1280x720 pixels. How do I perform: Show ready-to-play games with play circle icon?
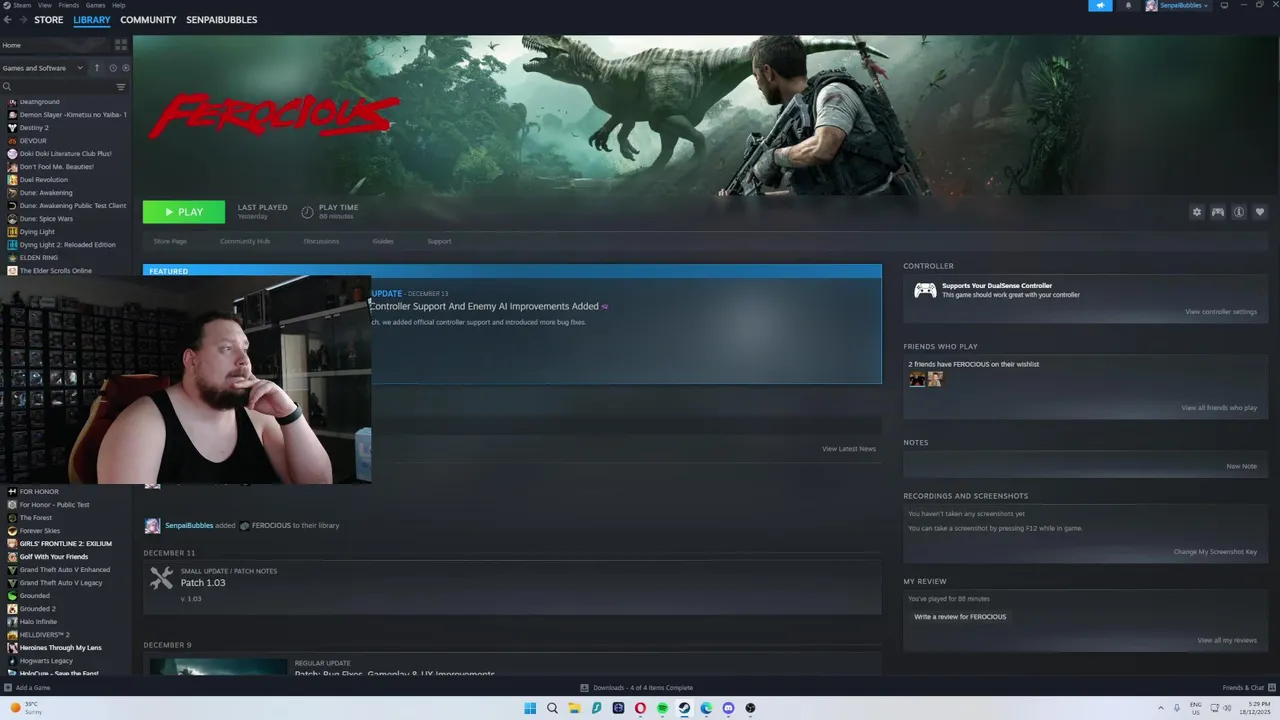tap(125, 68)
